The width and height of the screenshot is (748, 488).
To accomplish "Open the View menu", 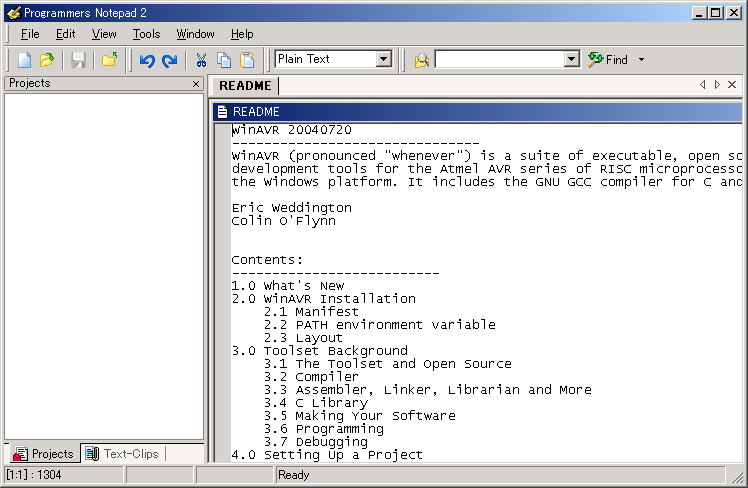I will tap(104, 34).
